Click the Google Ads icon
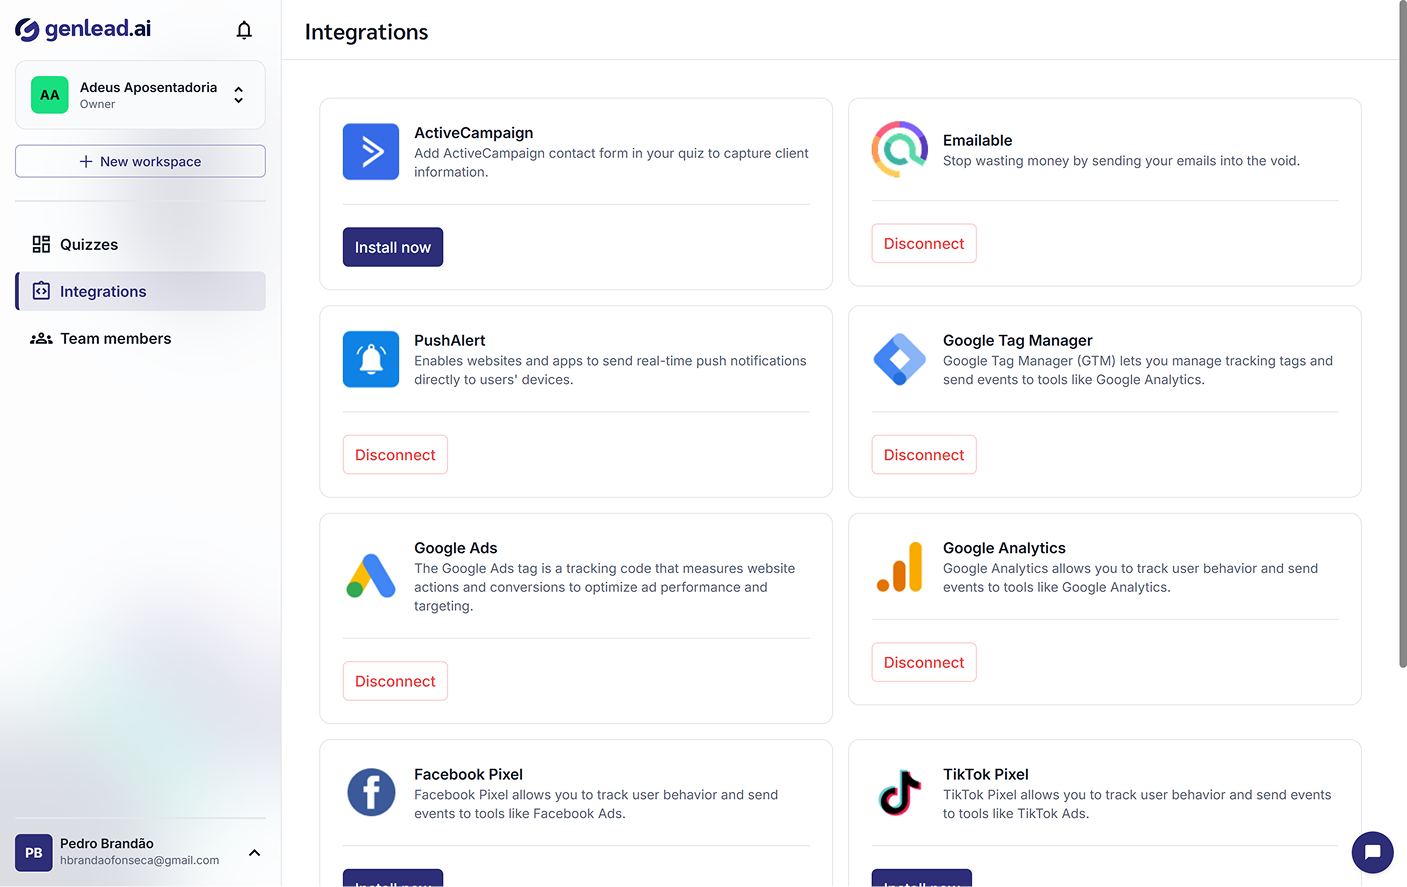Image resolution: width=1407 pixels, height=887 pixels. [370, 577]
